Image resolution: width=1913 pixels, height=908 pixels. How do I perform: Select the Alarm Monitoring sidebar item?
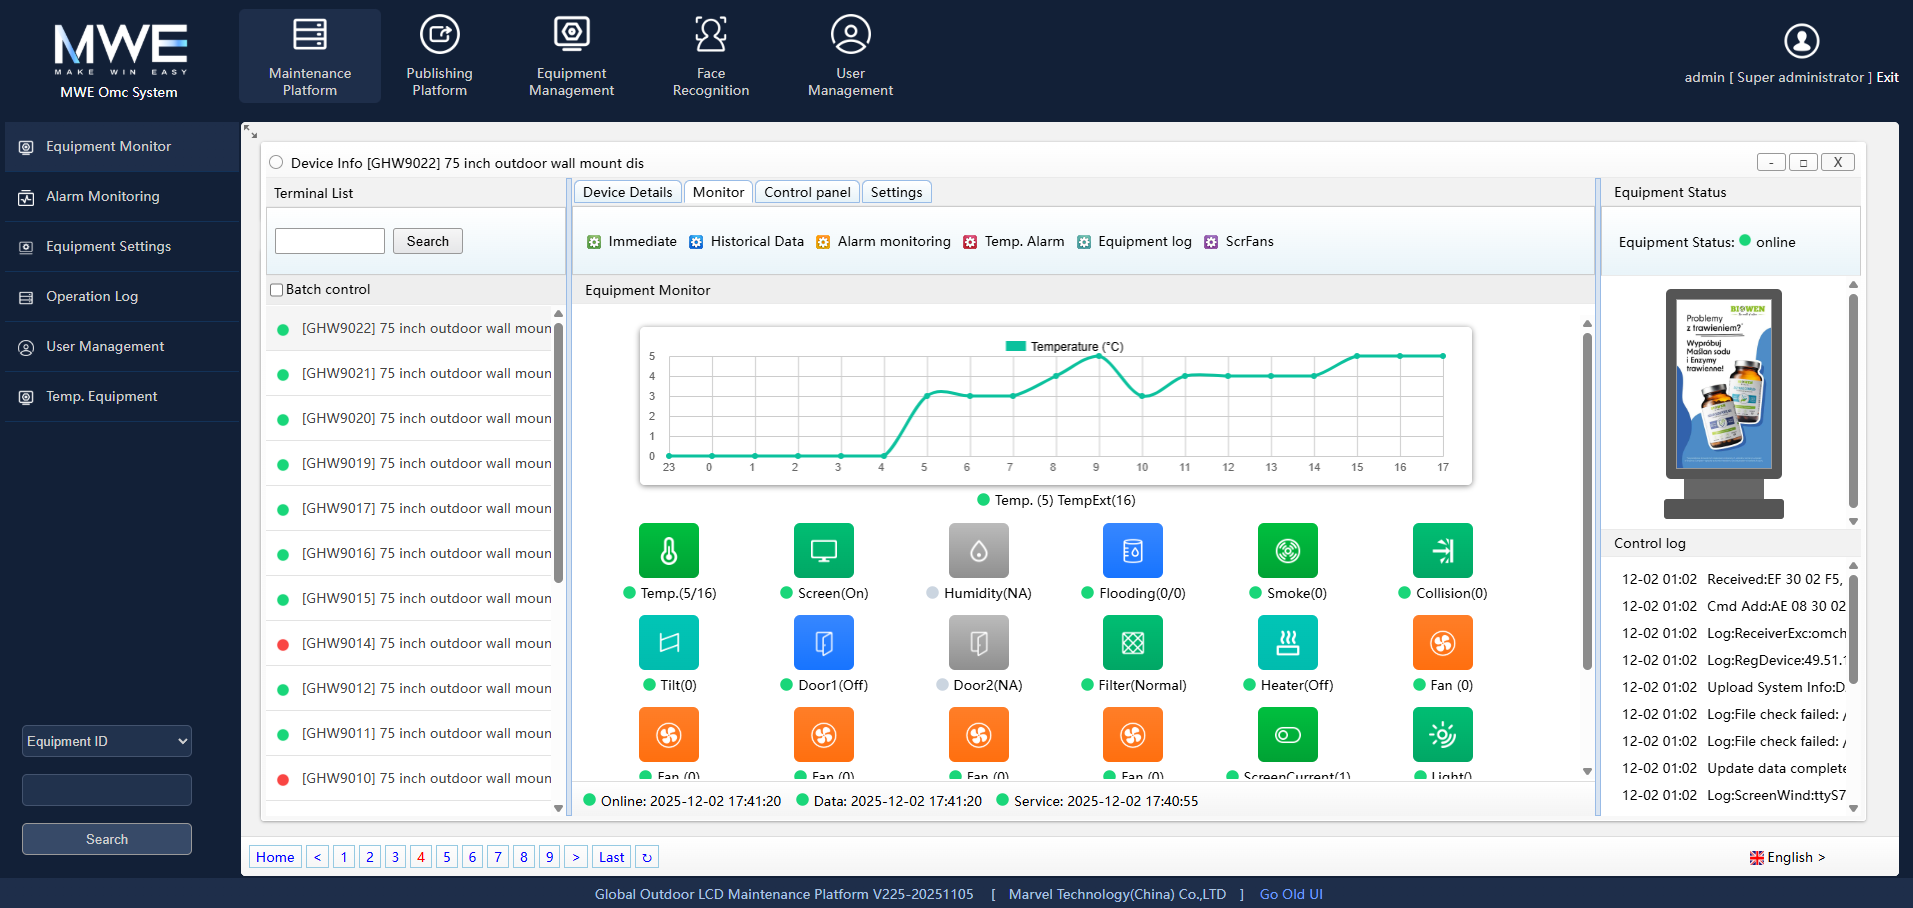point(102,196)
